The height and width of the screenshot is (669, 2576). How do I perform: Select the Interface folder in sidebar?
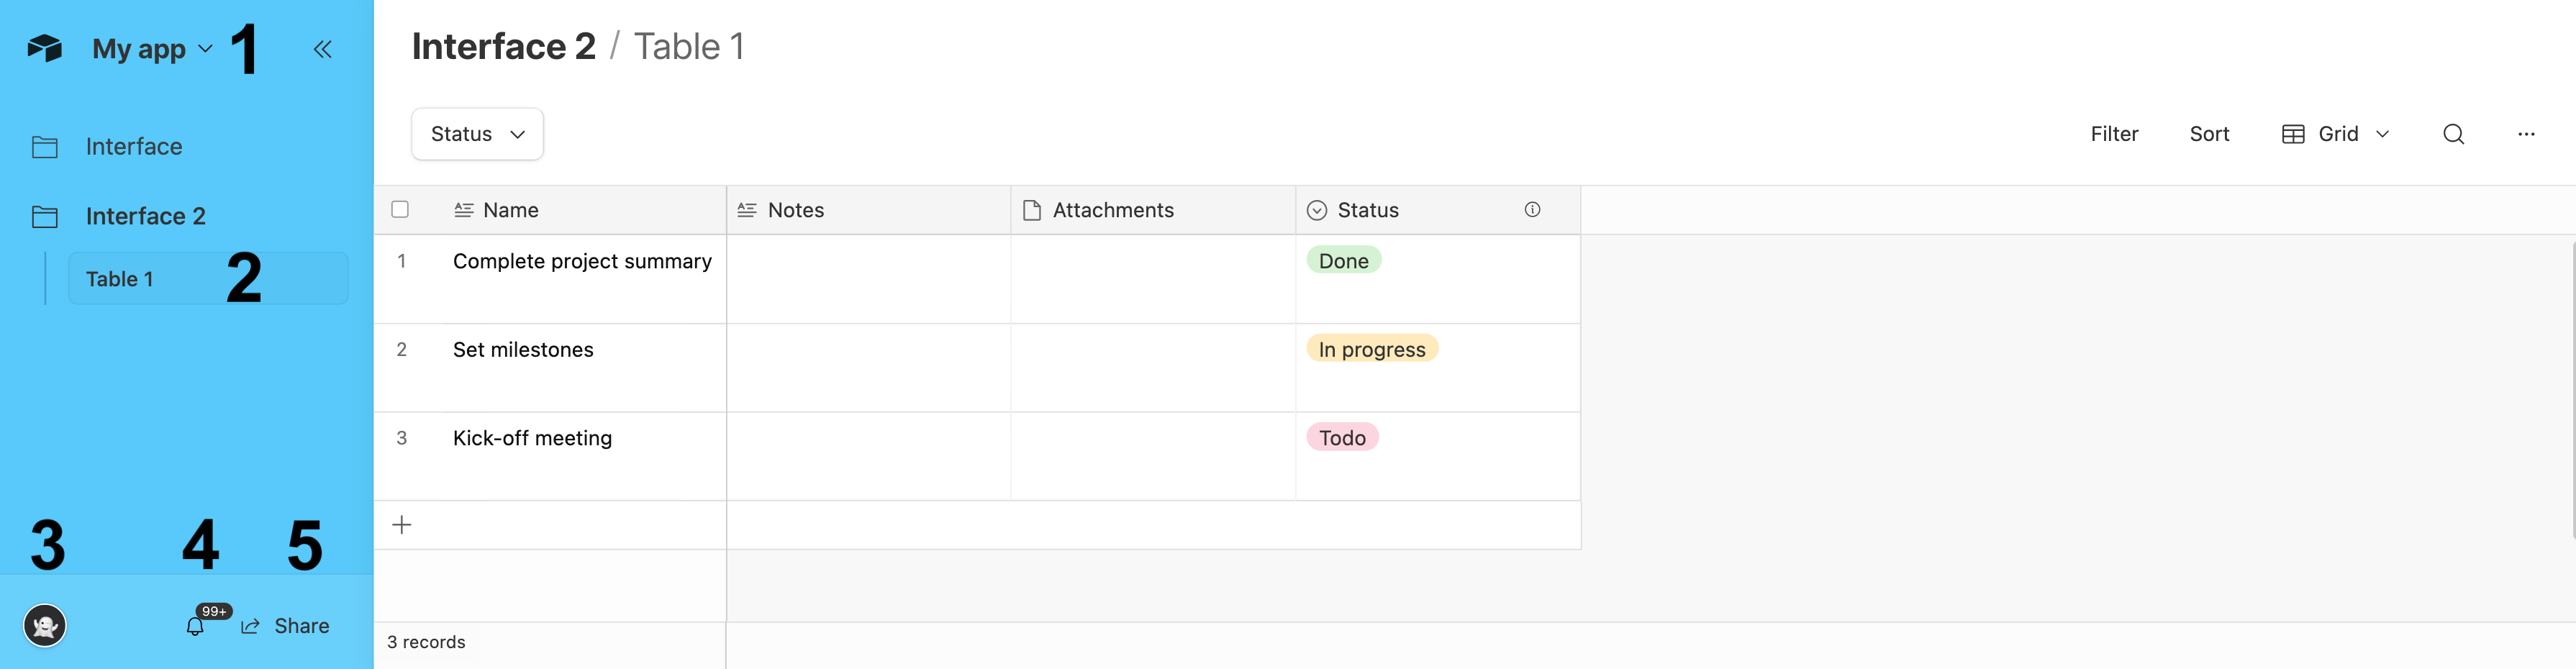(133, 146)
